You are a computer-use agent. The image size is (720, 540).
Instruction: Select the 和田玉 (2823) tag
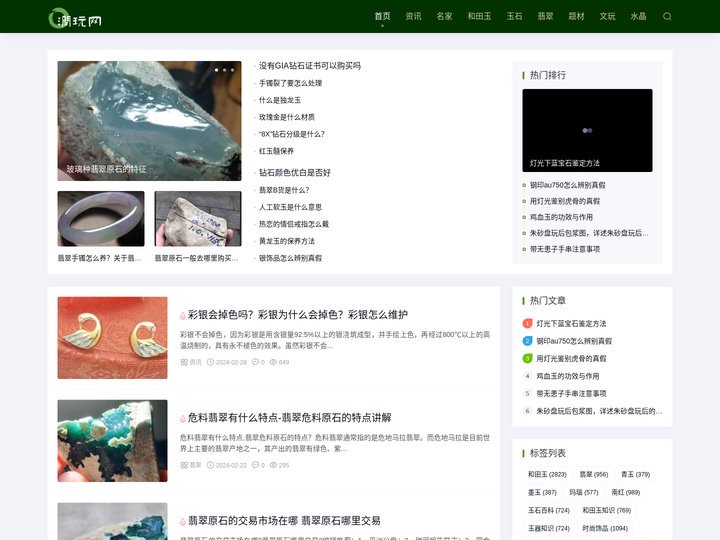[x=547, y=474]
